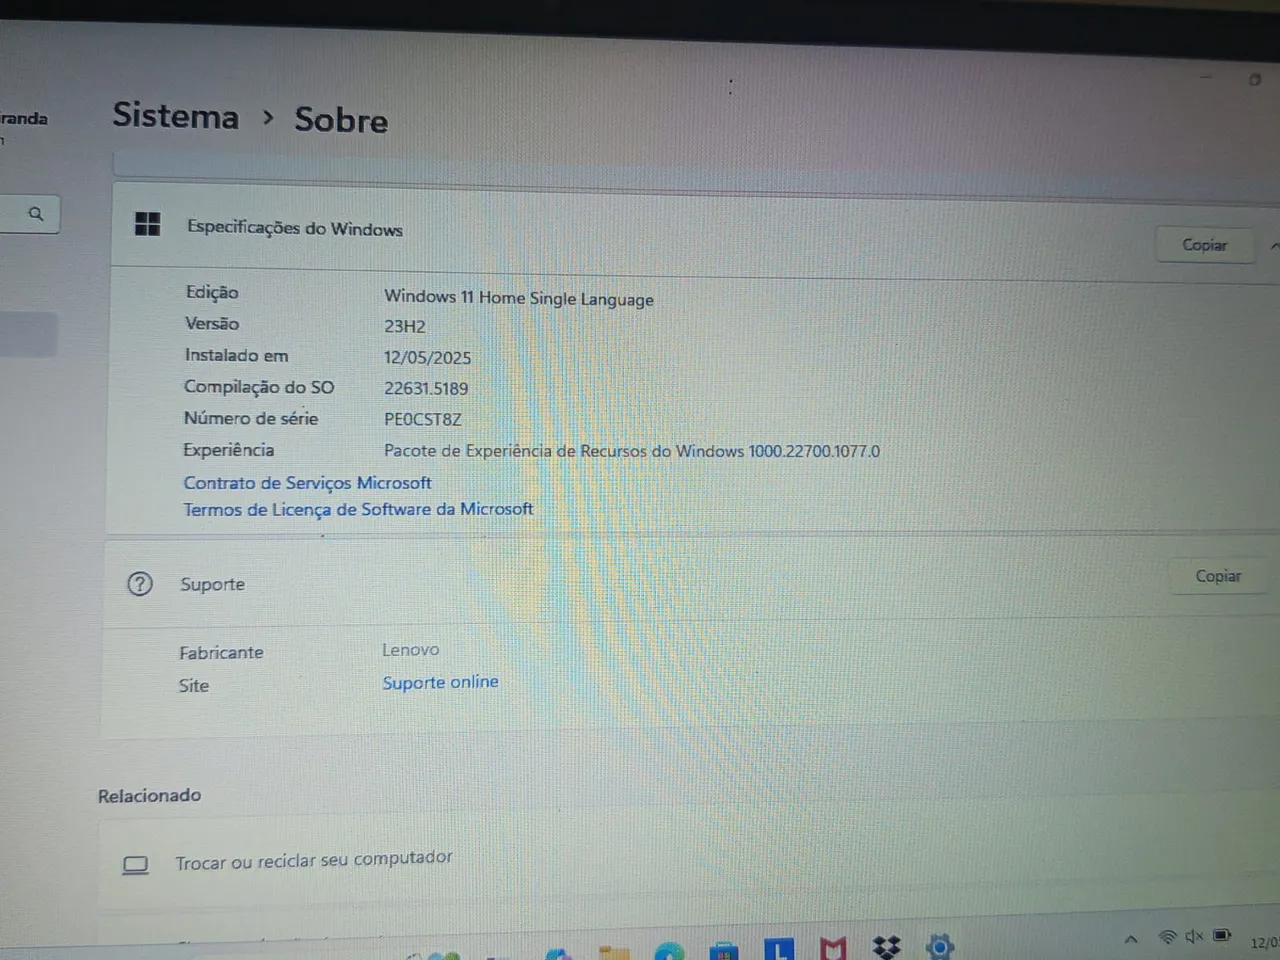Click the Suporte section title
The width and height of the screenshot is (1280, 960).
[x=212, y=584]
